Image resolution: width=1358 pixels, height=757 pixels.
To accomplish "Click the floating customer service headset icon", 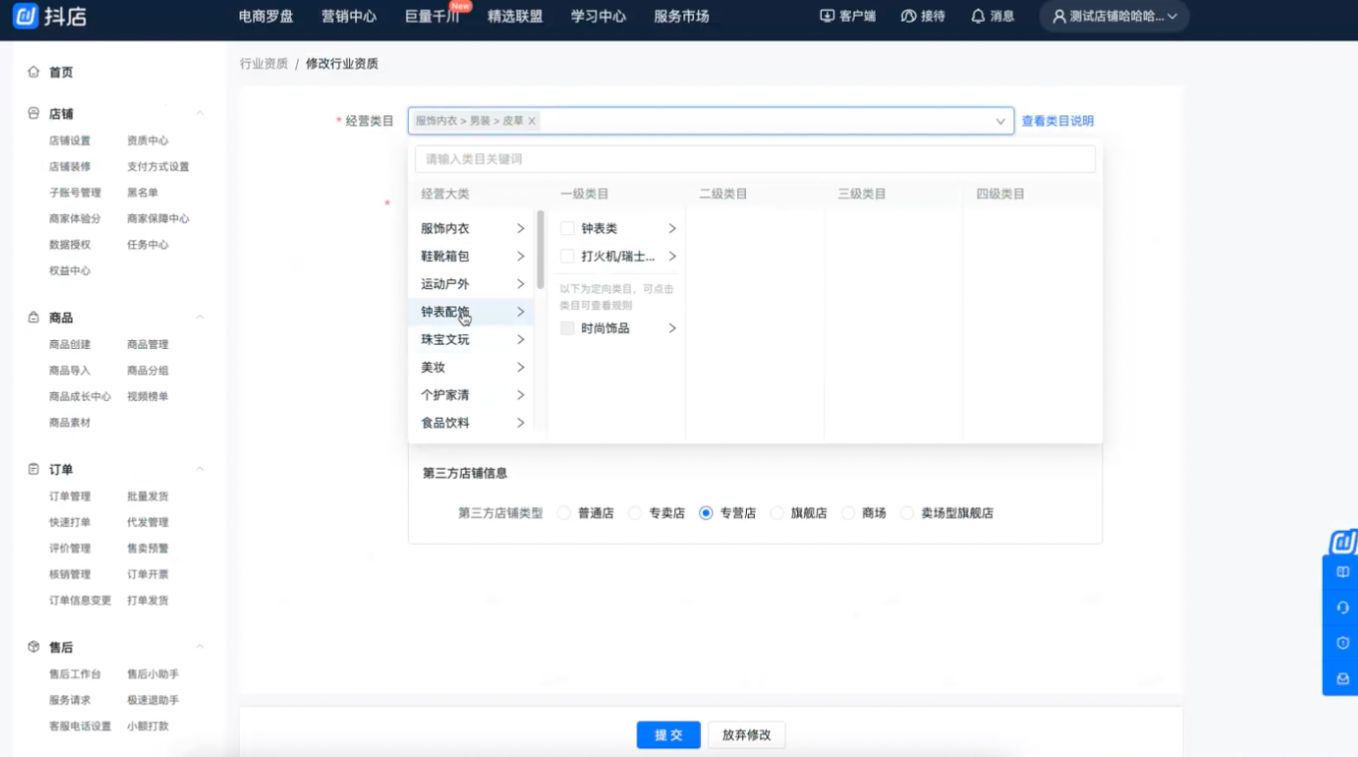I will click(1342, 608).
